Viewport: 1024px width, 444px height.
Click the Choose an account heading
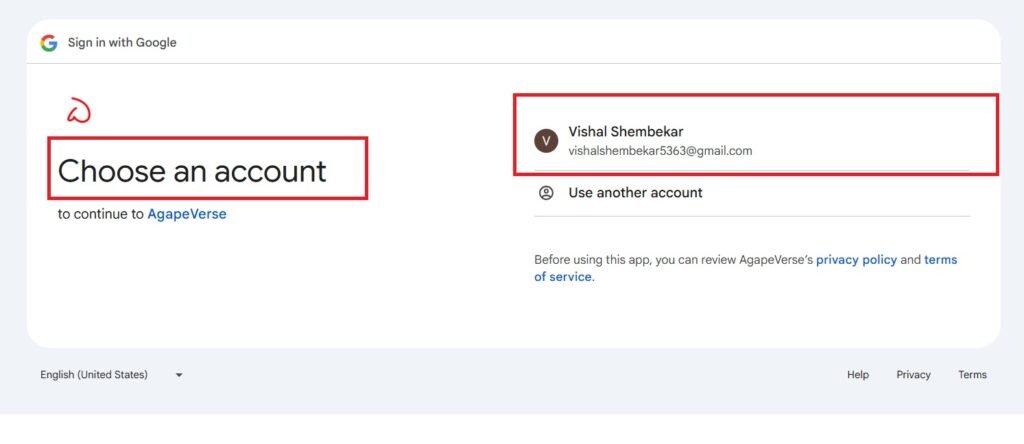[x=192, y=171]
